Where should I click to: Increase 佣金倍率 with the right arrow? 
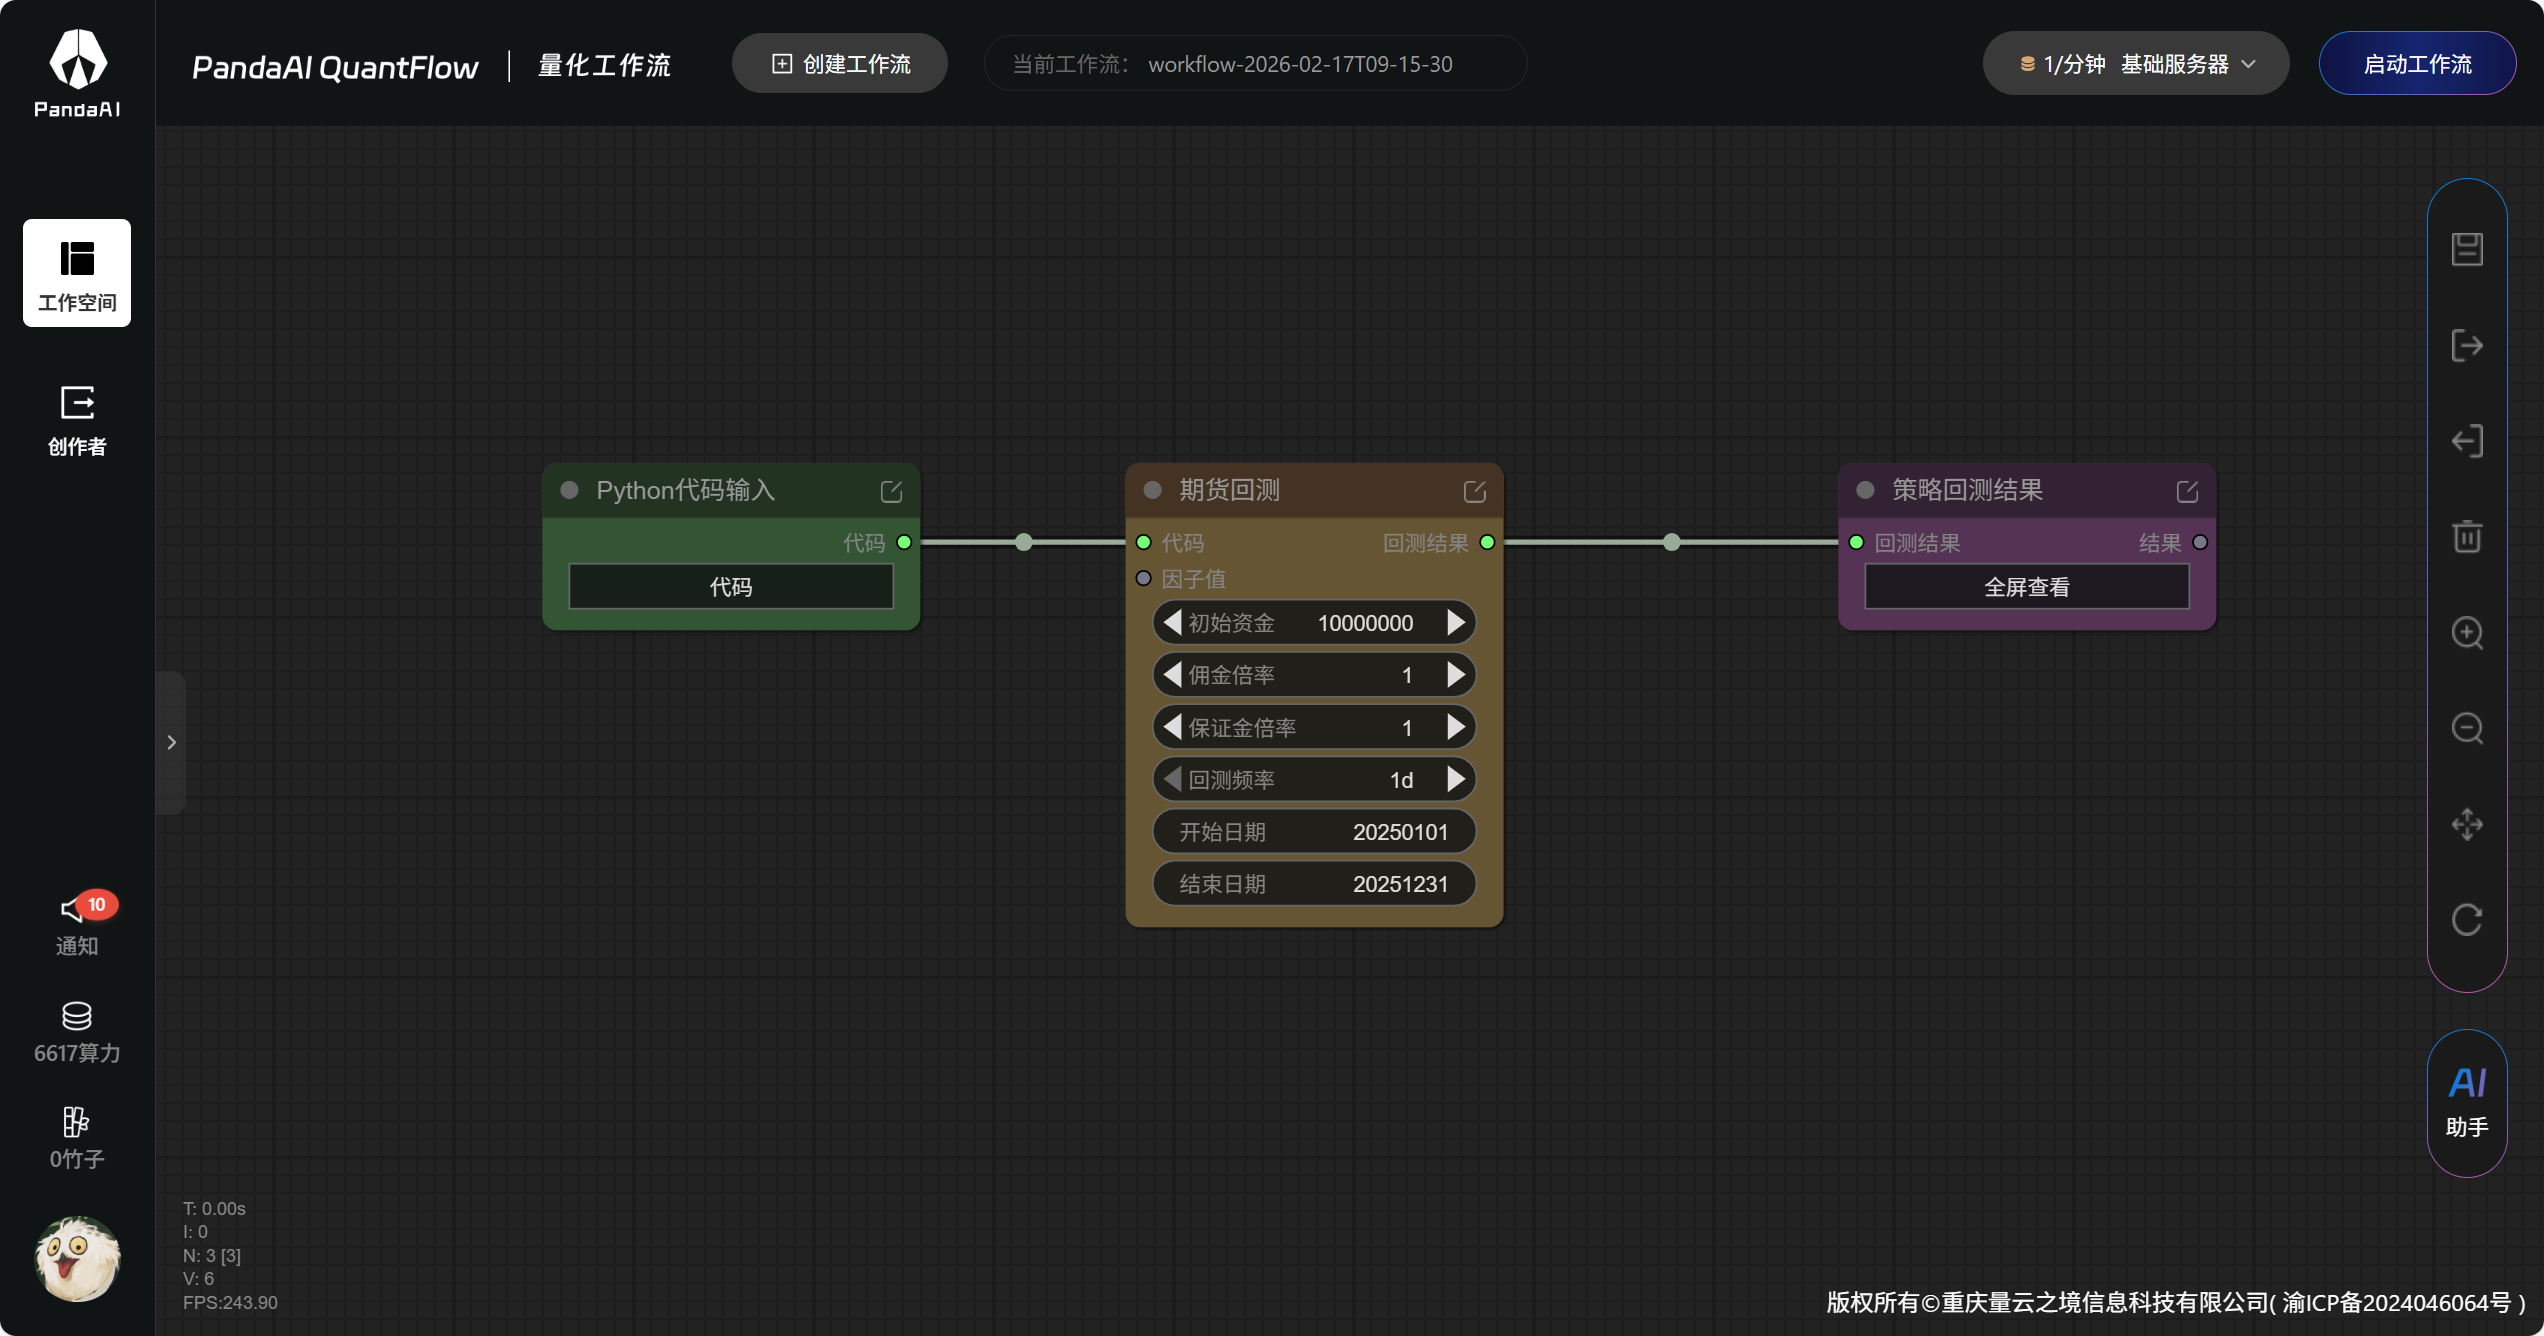pyautogui.click(x=1456, y=675)
